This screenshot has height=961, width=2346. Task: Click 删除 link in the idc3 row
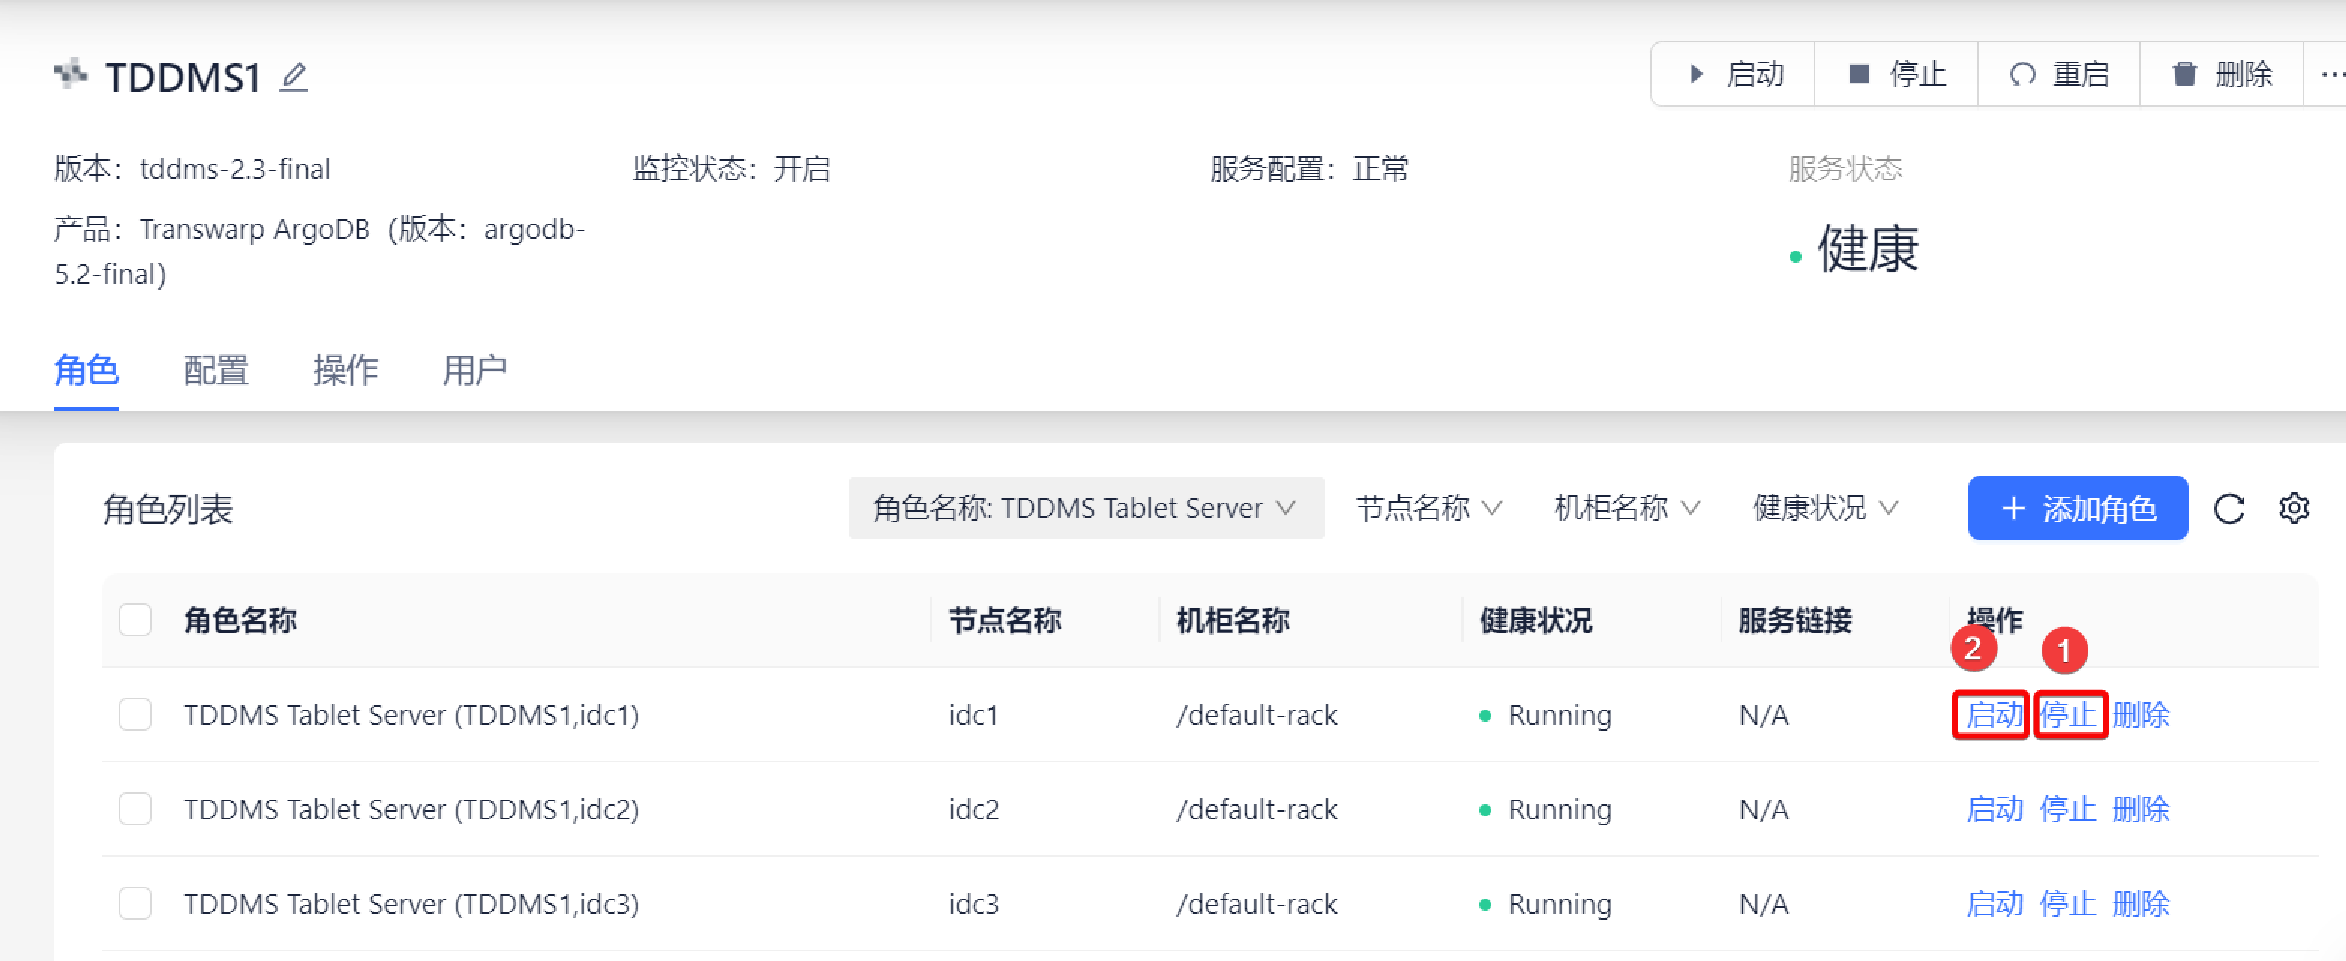pos(2141,904)
